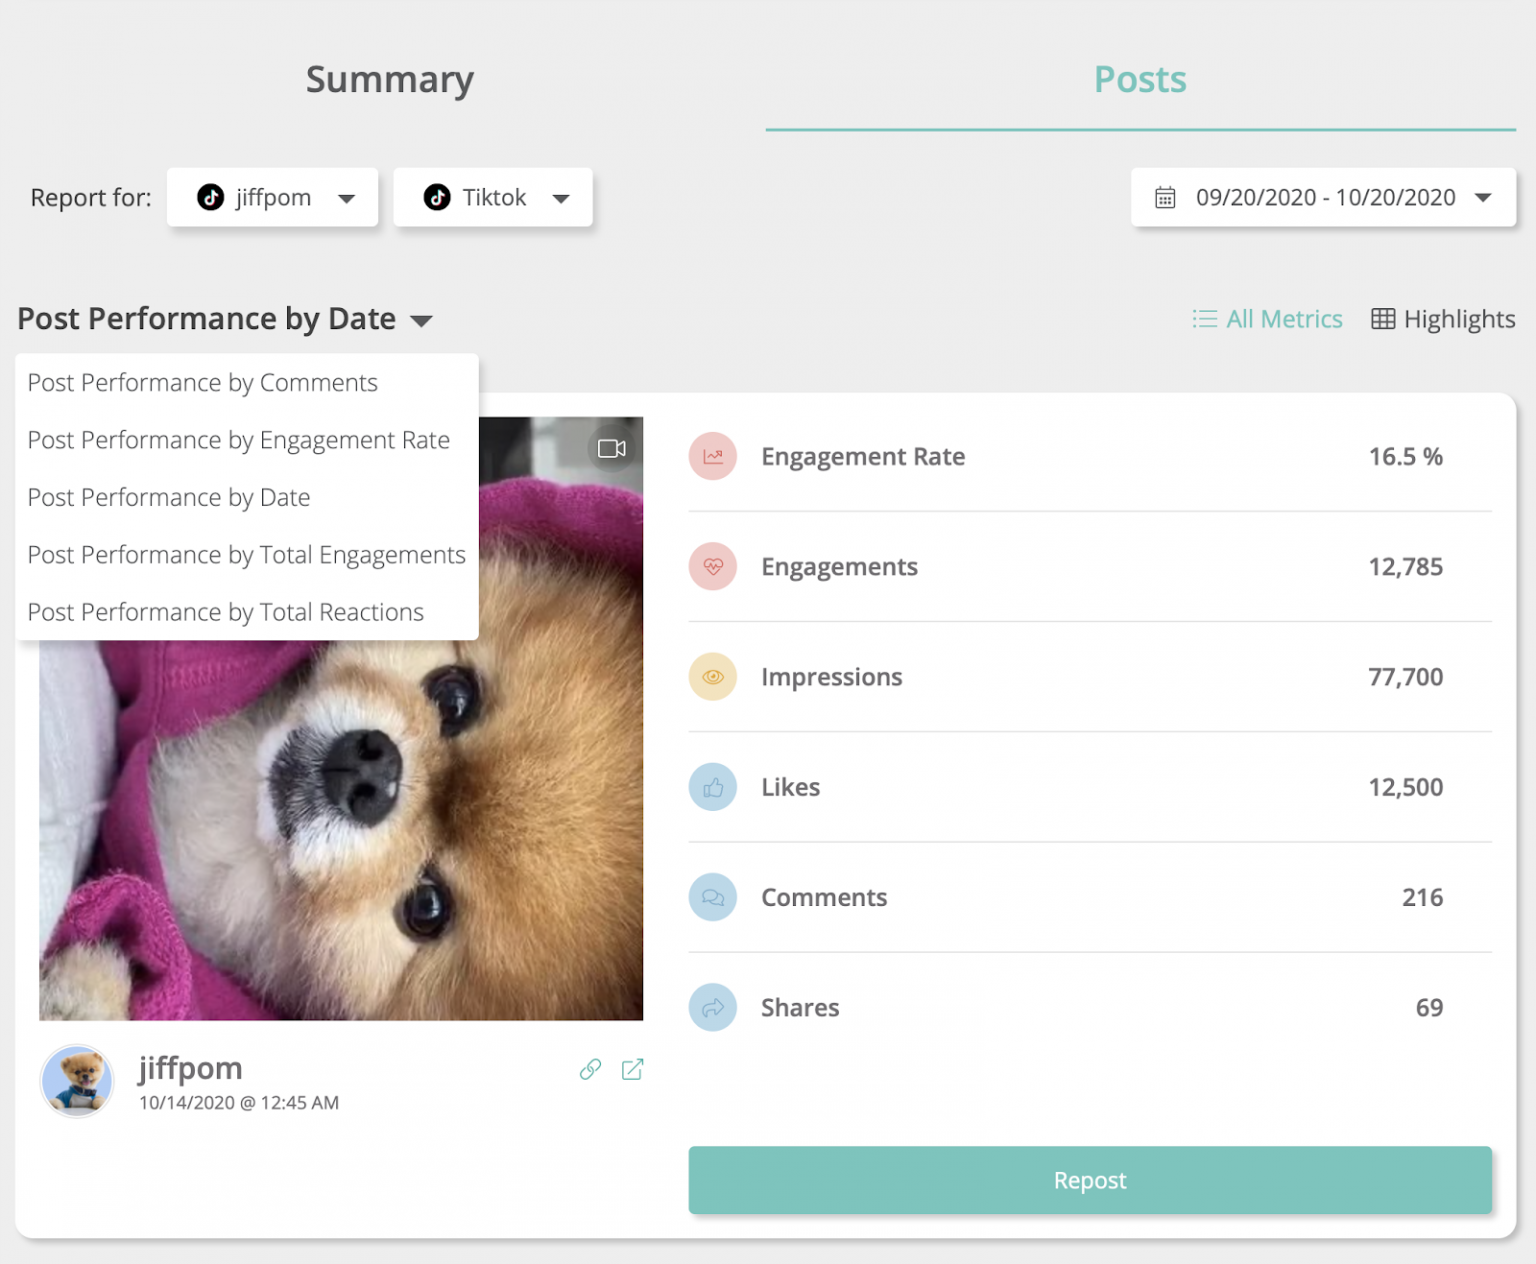
Task: Click the Repost button
Action: tap(1090, 1180)
